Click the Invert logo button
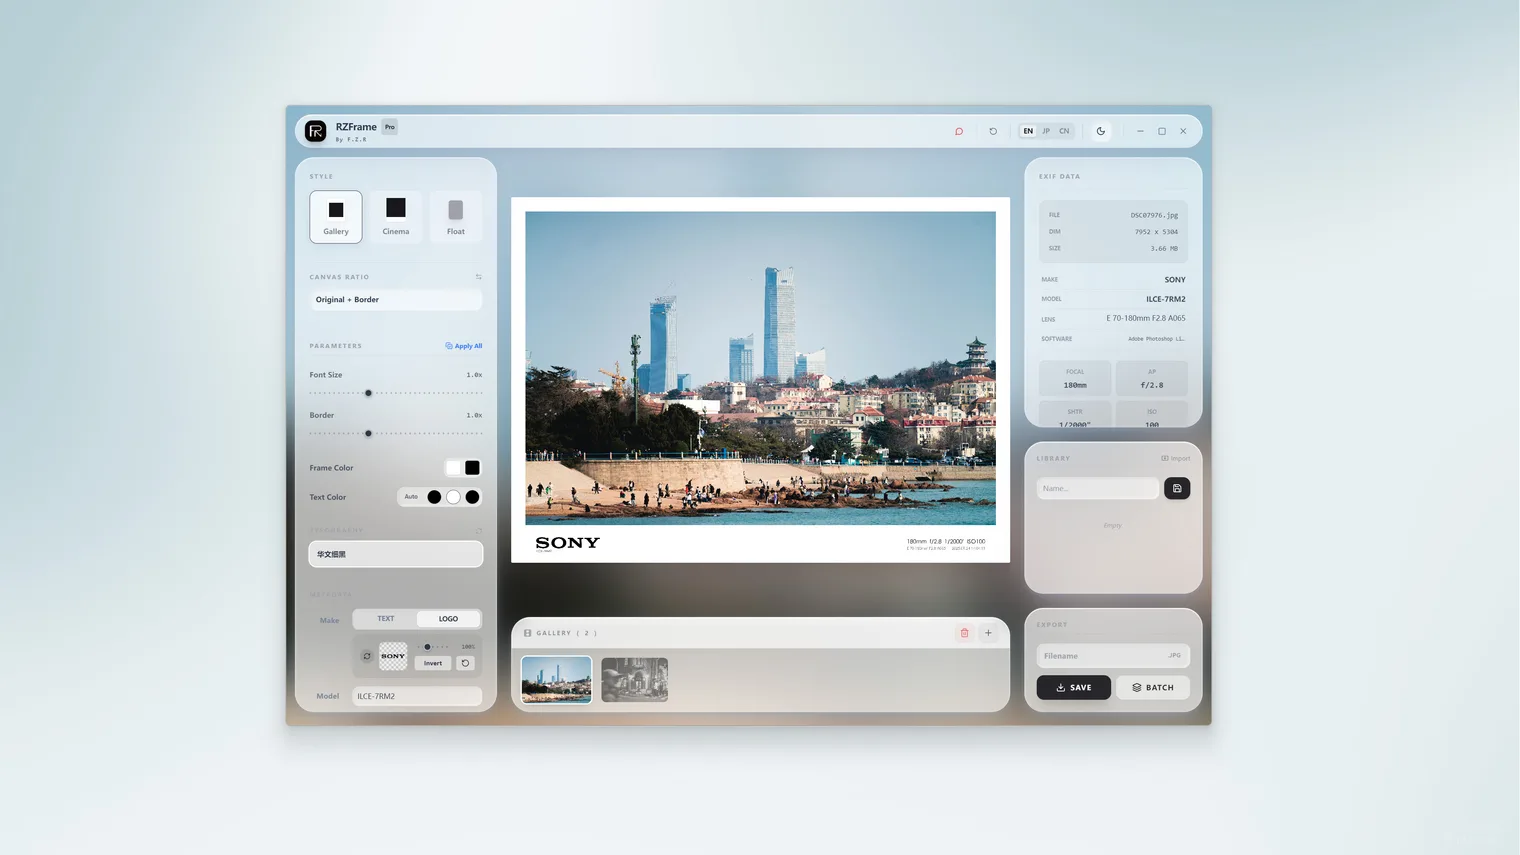1520x855 pixels. pyautogui.click(x=433, y=663)
